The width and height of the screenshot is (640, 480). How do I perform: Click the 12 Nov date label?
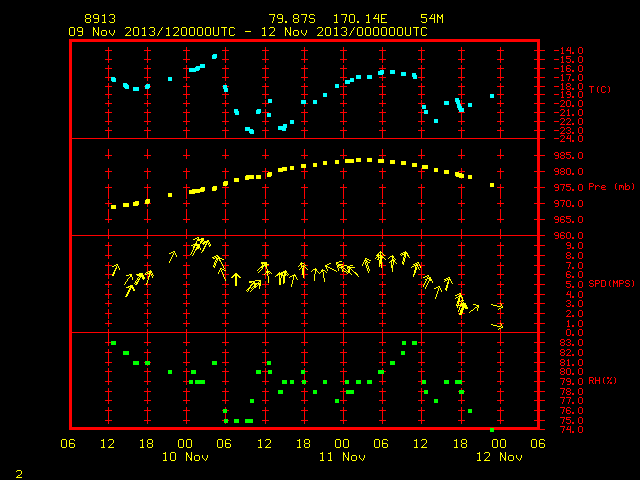click(499, 457)
